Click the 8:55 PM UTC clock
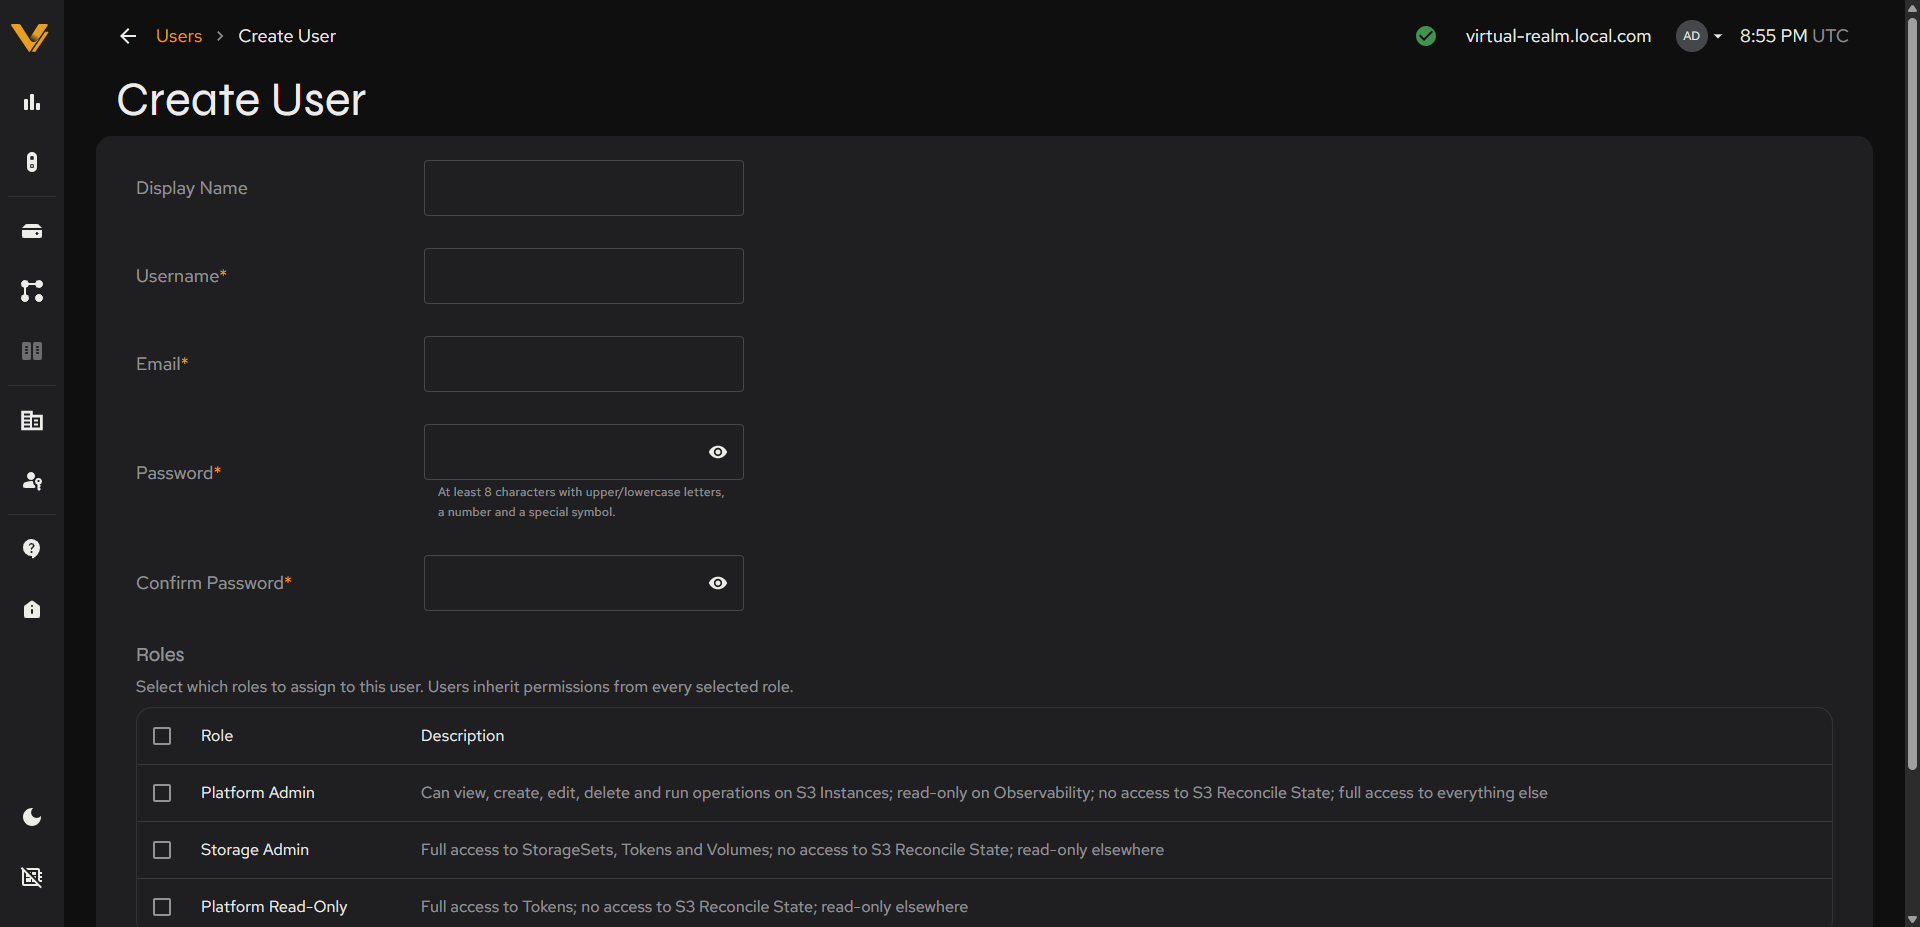The width and height of the screenshot is (1920, 927). (1794, 36)
